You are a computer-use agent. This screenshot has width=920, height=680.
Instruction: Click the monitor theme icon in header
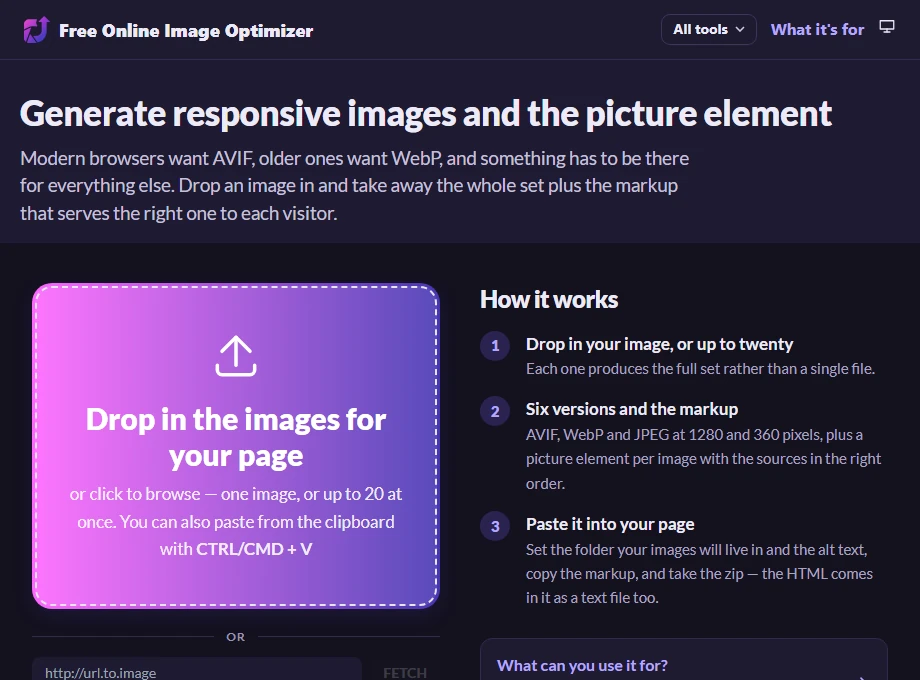coord(887,27)
